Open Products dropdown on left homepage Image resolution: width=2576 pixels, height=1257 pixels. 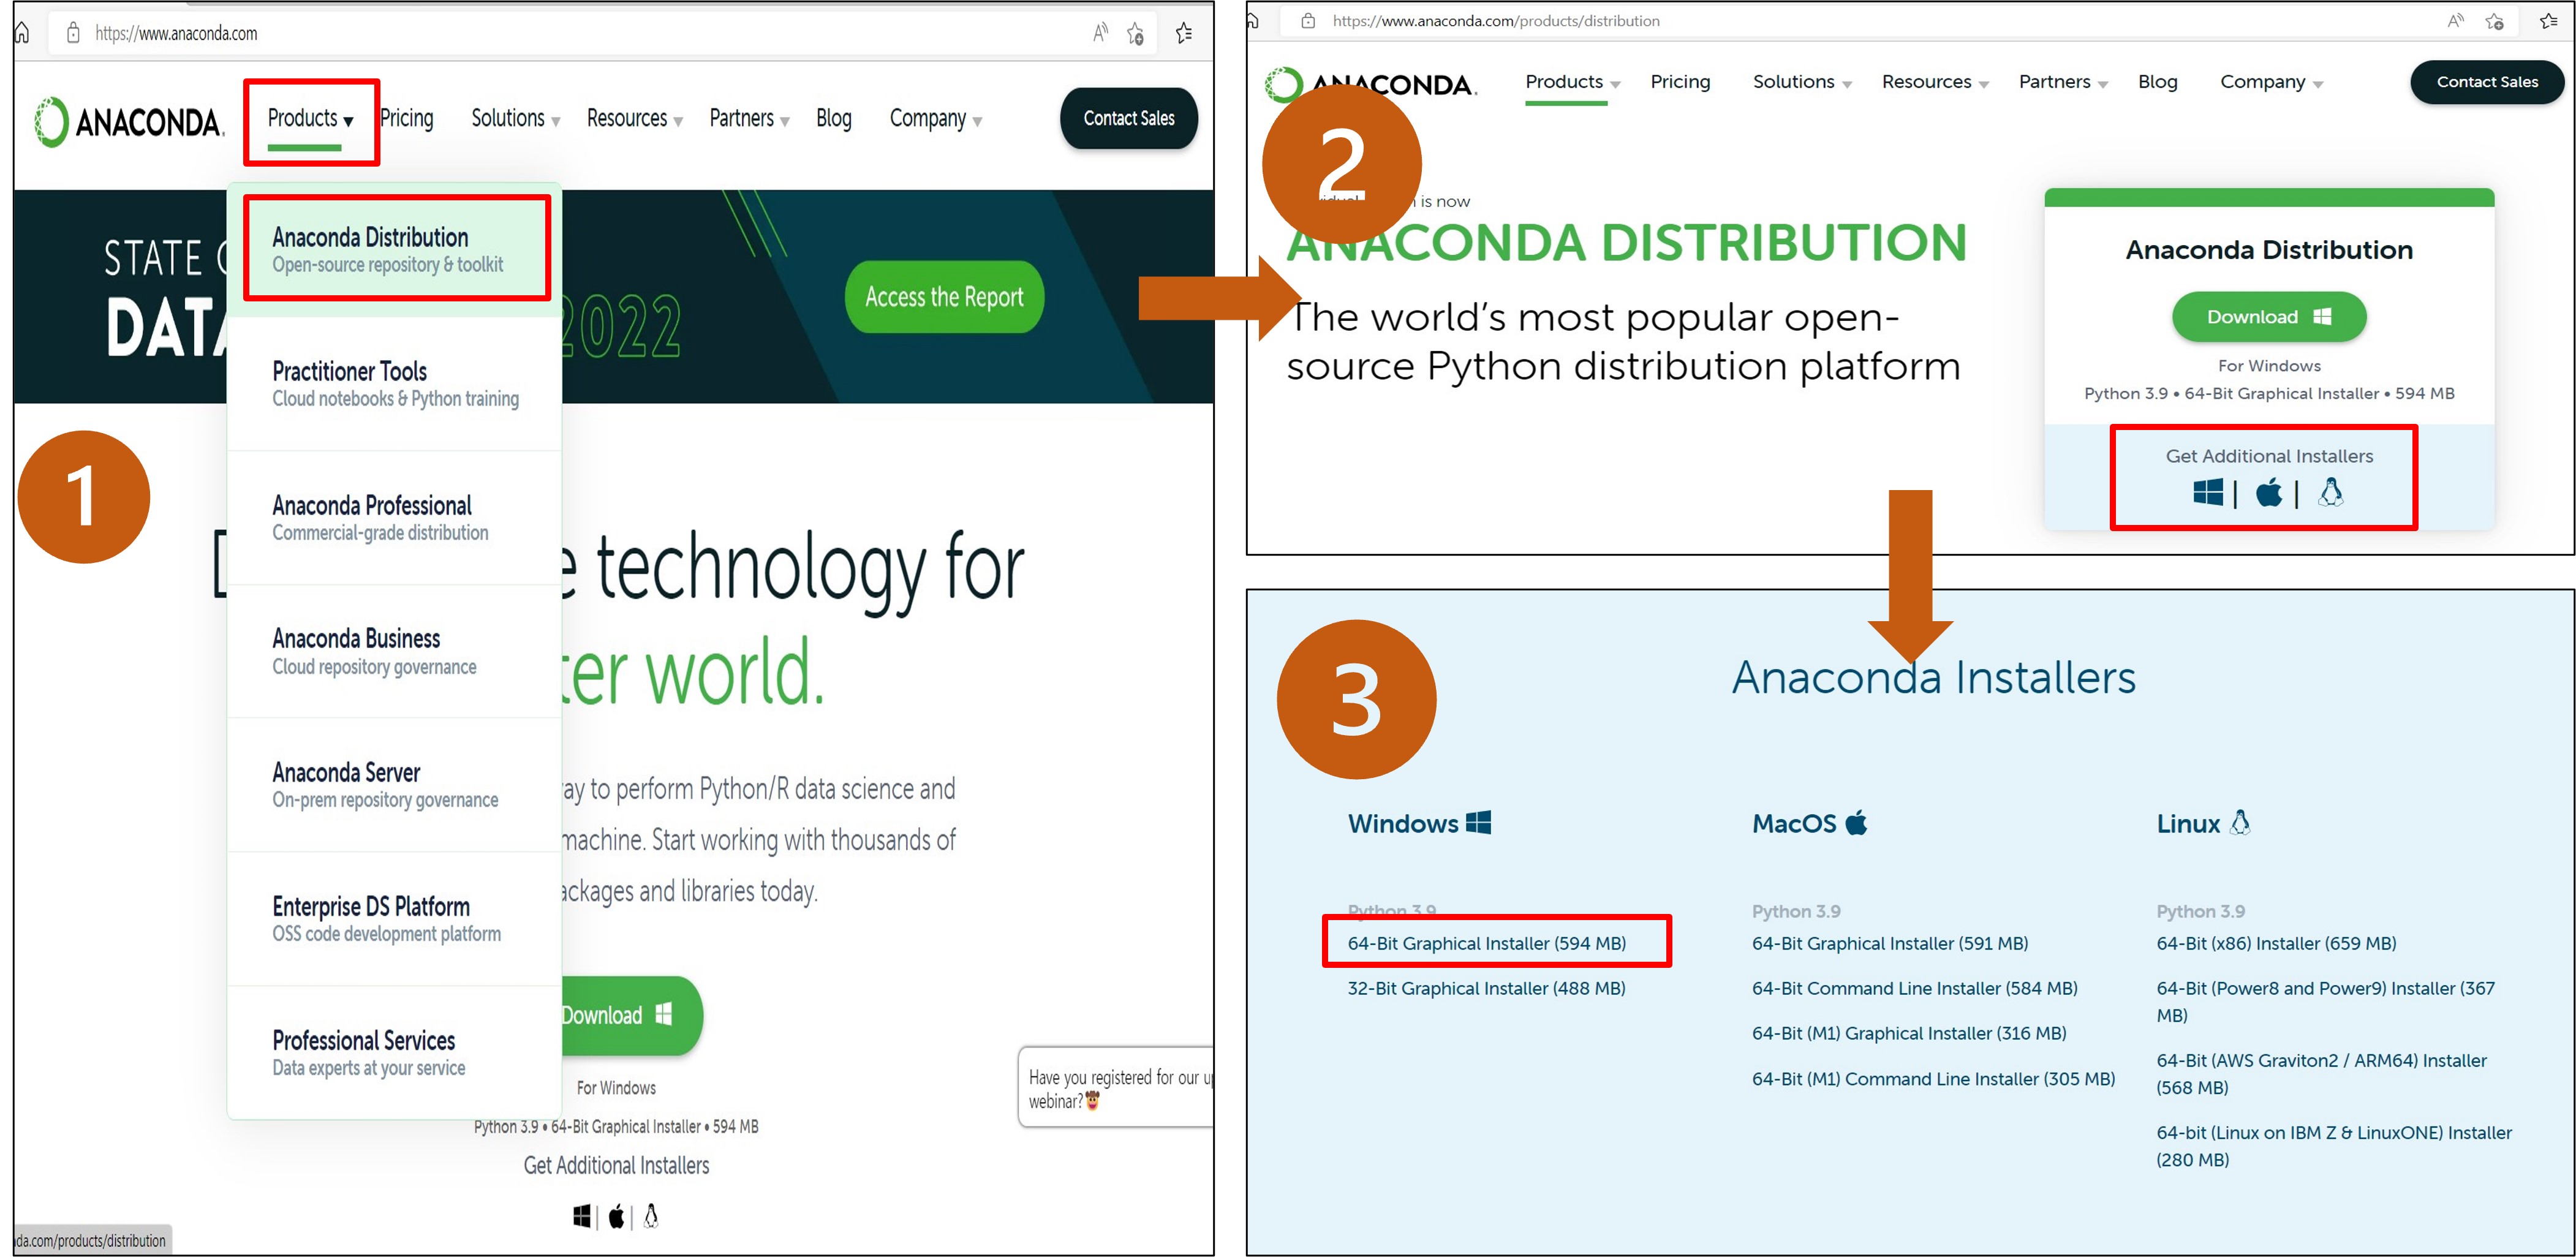click(311, 118)
